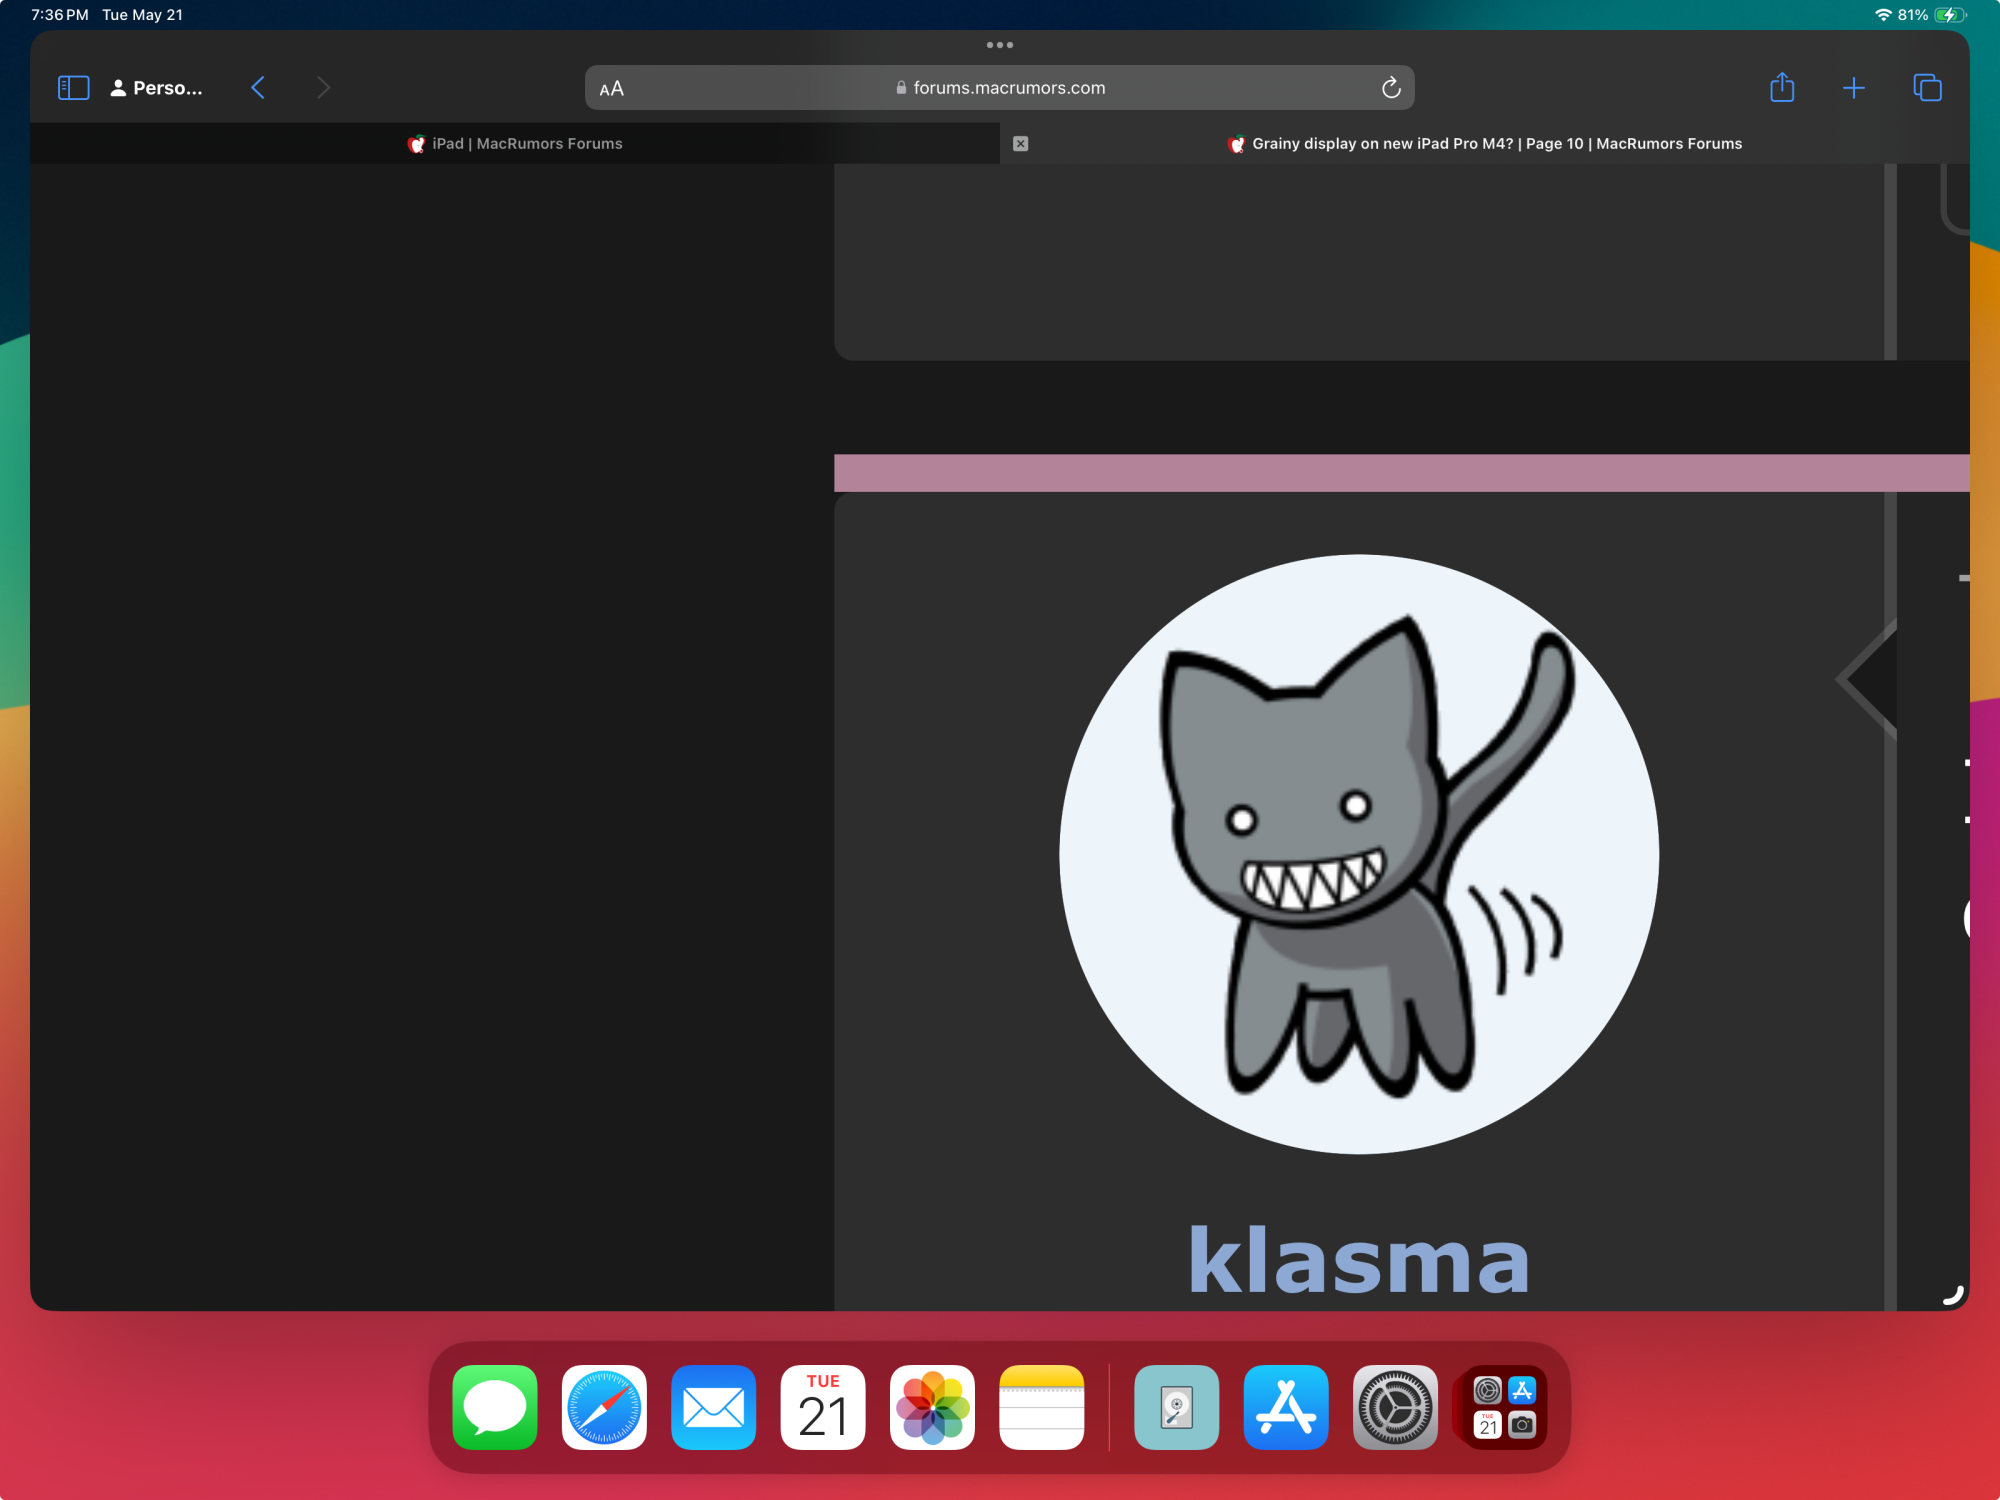Image resolution: width=2000 pixels, height=1500 pixels.
Task: Open the Personal profile menu
Action: pos(157,88)
